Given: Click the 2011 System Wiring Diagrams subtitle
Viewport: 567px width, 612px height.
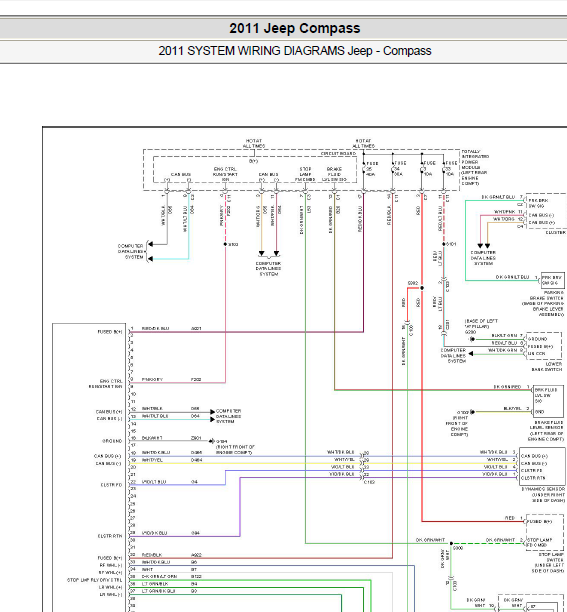Looking at the screenshot, I should 295,51.
